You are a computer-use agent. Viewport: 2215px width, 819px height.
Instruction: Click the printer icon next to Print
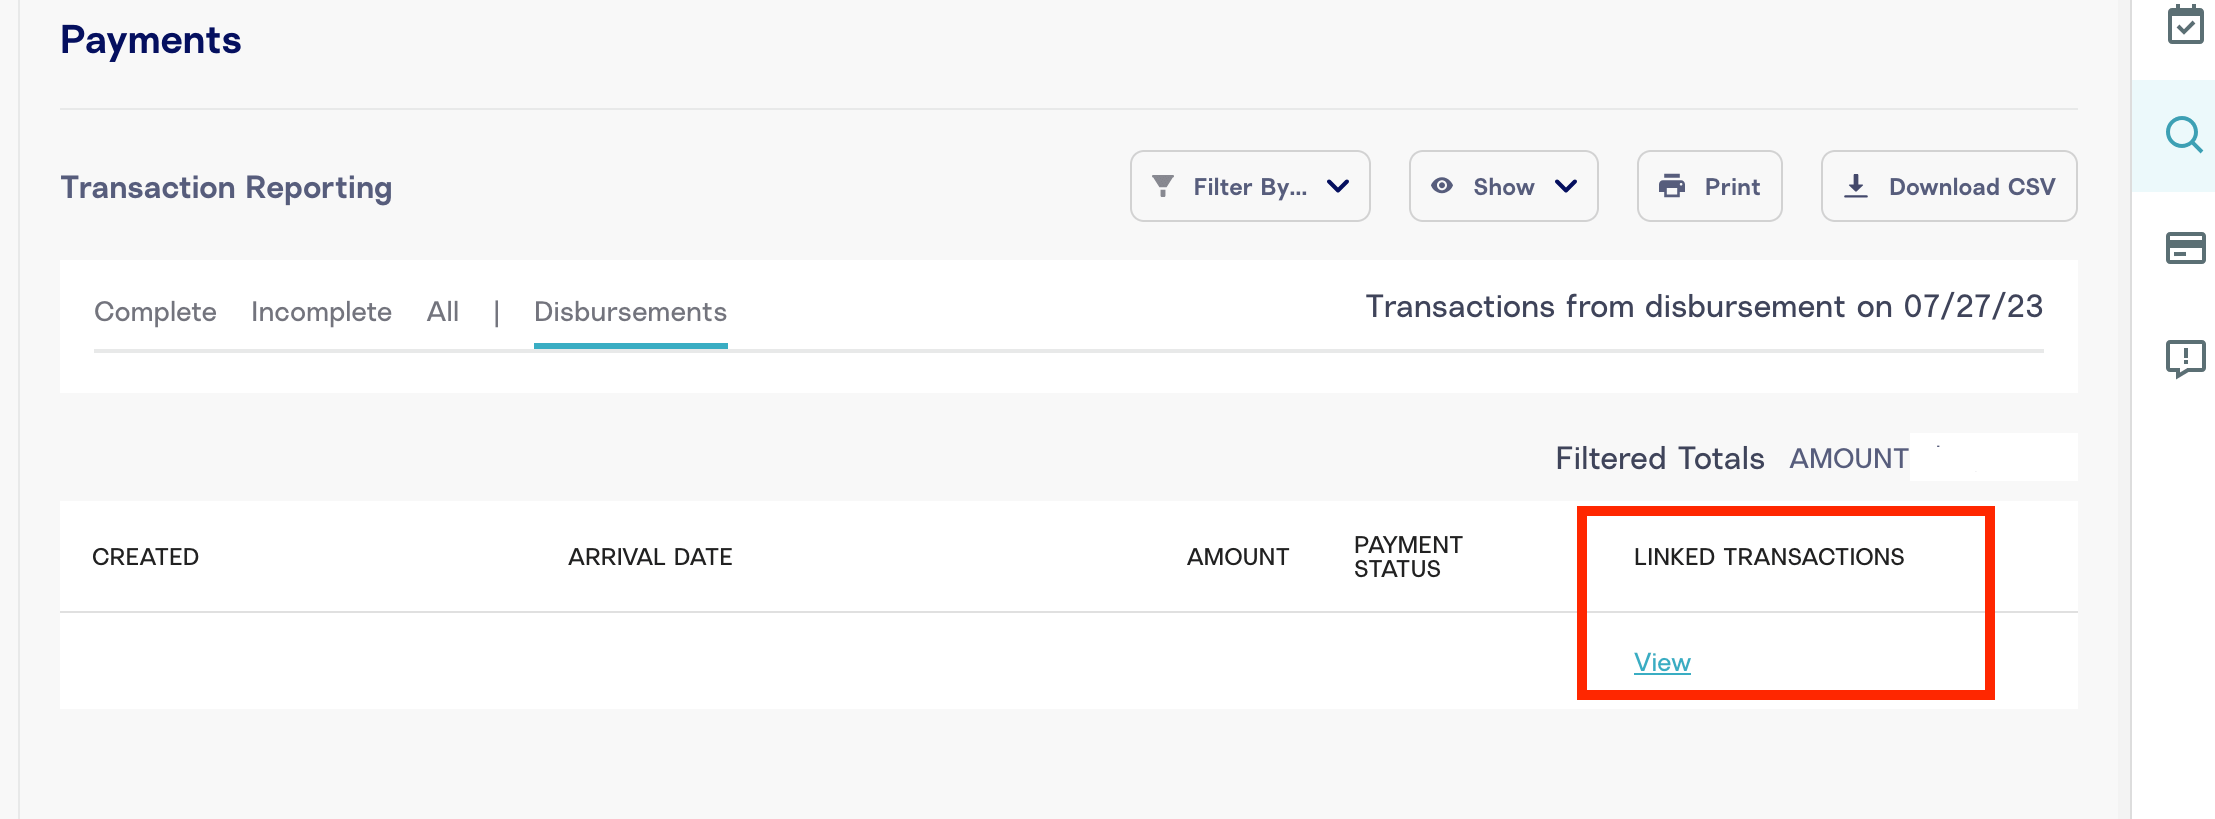click(1671, 186)
